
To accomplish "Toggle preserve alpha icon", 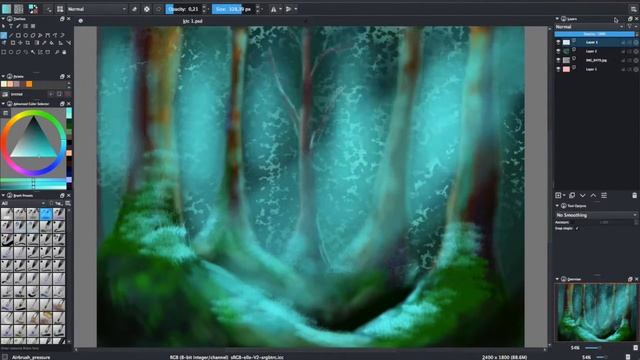I will 147,9.
